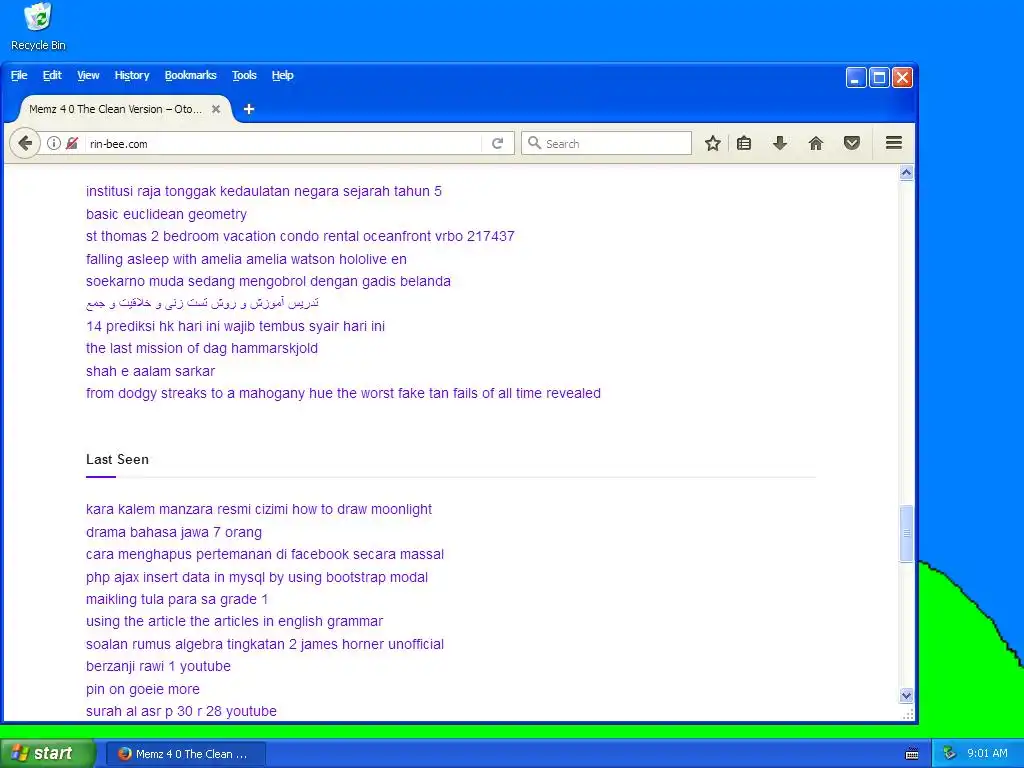Click the window resize grip corner
1024x768 pixels.
pos(908,714)
